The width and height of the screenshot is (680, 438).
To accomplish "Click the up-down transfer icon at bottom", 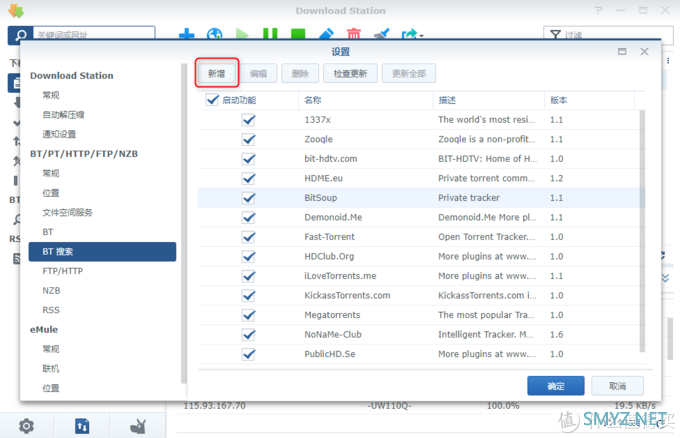I will click(x=82, y=426).
